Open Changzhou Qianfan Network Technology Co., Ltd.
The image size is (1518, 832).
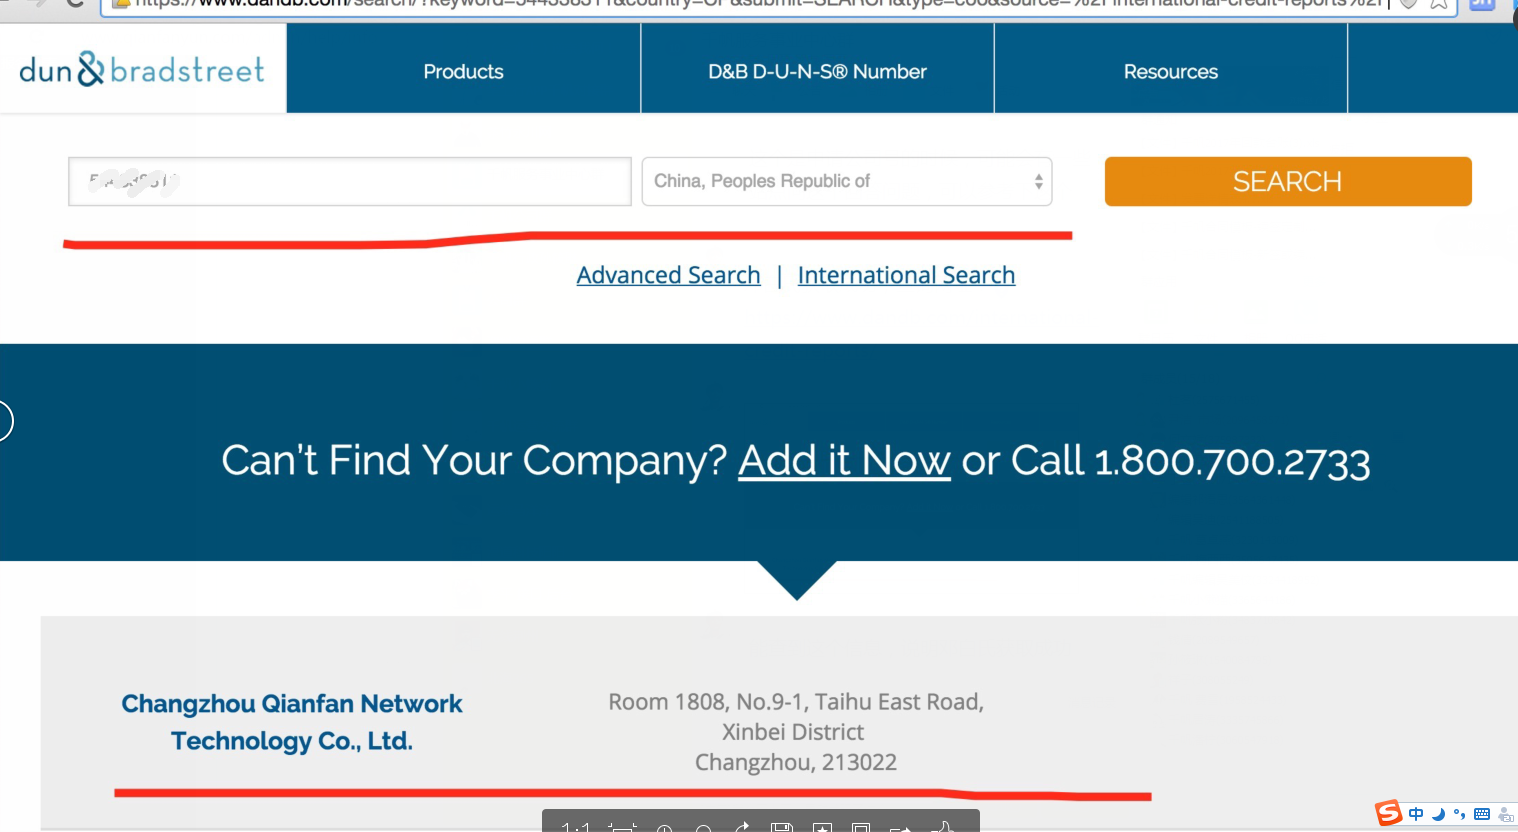pyautogui.click(x=292, y=722)
